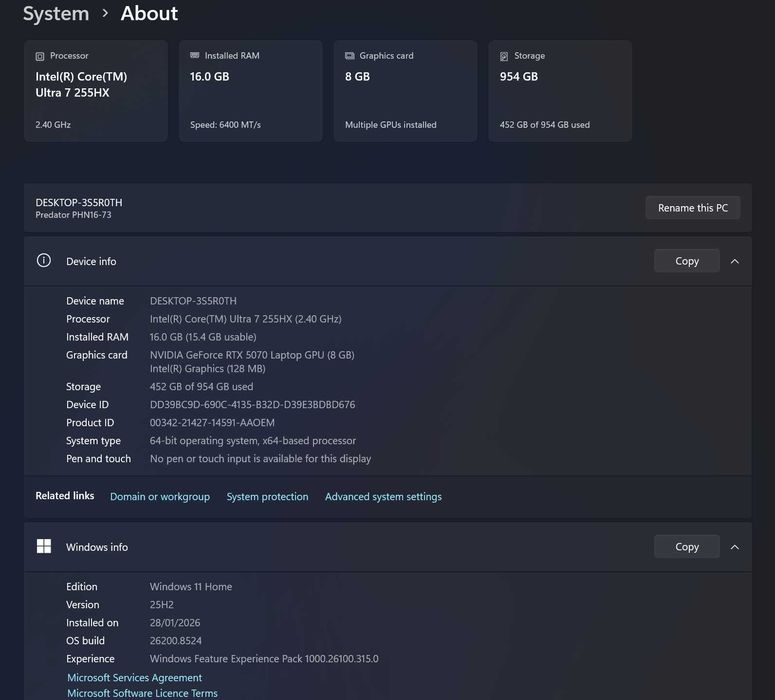This screenshot has width=775, height=700.
Task: Click the Windows logo icon beside Windows info
Action: click(x=44, y=546)
